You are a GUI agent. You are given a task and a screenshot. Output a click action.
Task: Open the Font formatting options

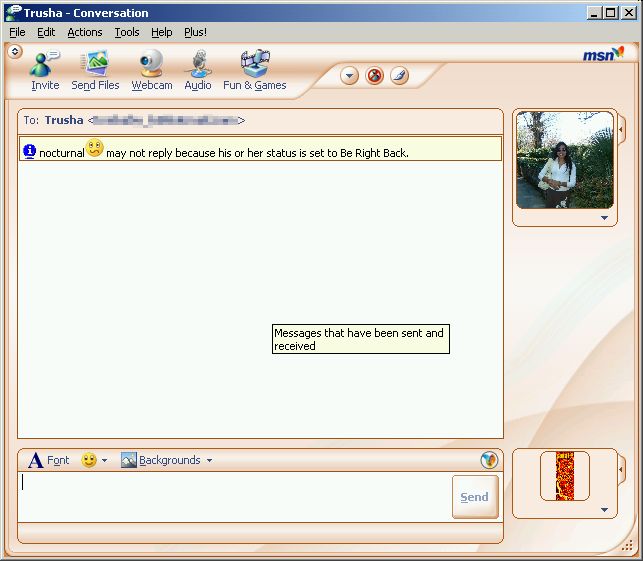49,460
